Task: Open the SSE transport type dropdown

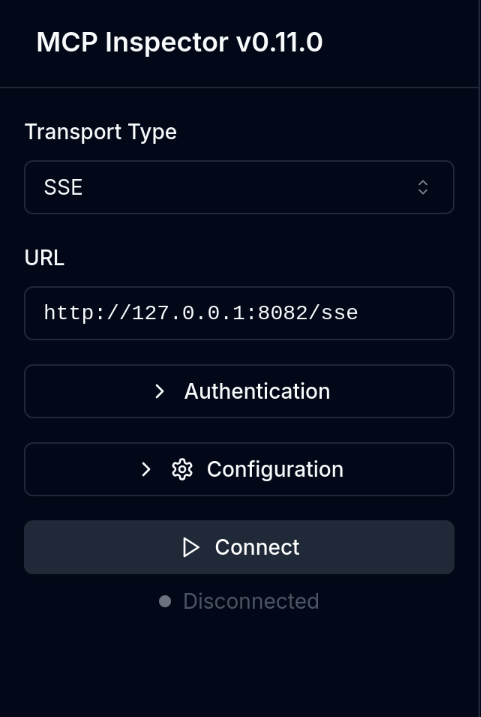Action: [x=239, y=187]
